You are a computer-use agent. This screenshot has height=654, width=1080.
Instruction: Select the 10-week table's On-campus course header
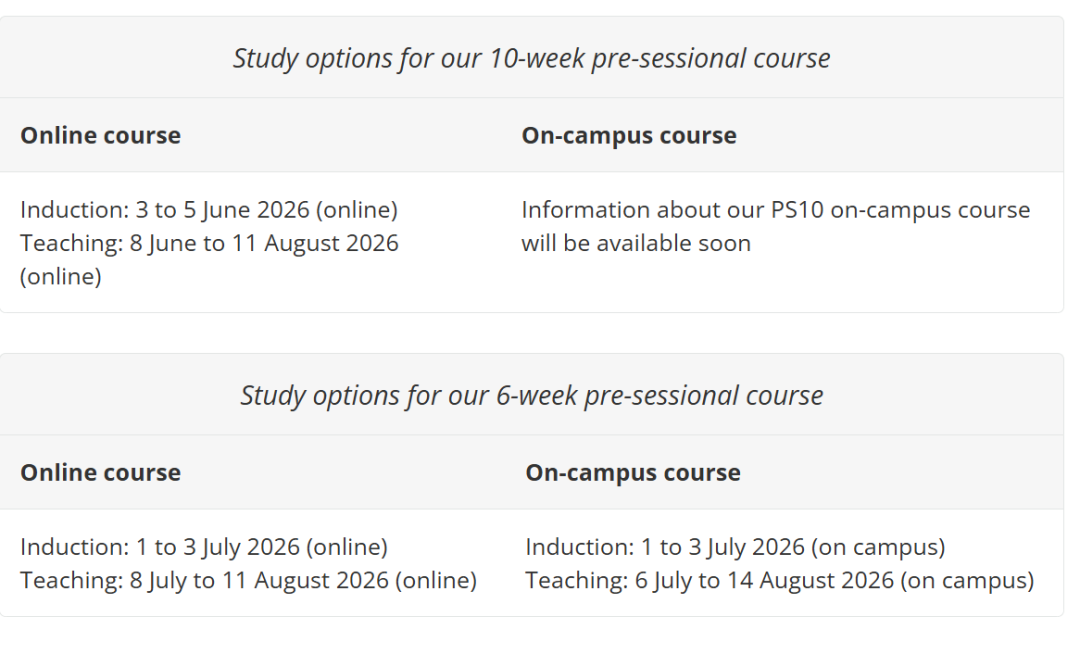tap(628, 136)
